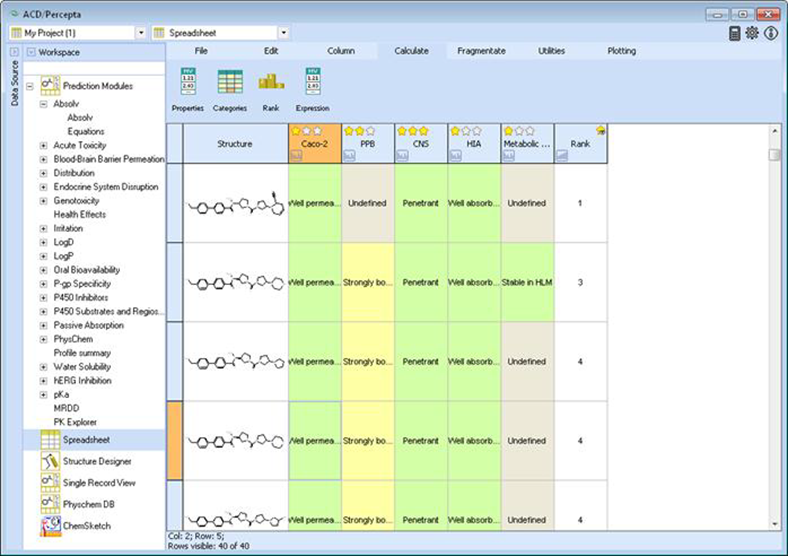Click the small chart icon under PPB header
This screenshot has height=556, width=788.
pos(349,156)
